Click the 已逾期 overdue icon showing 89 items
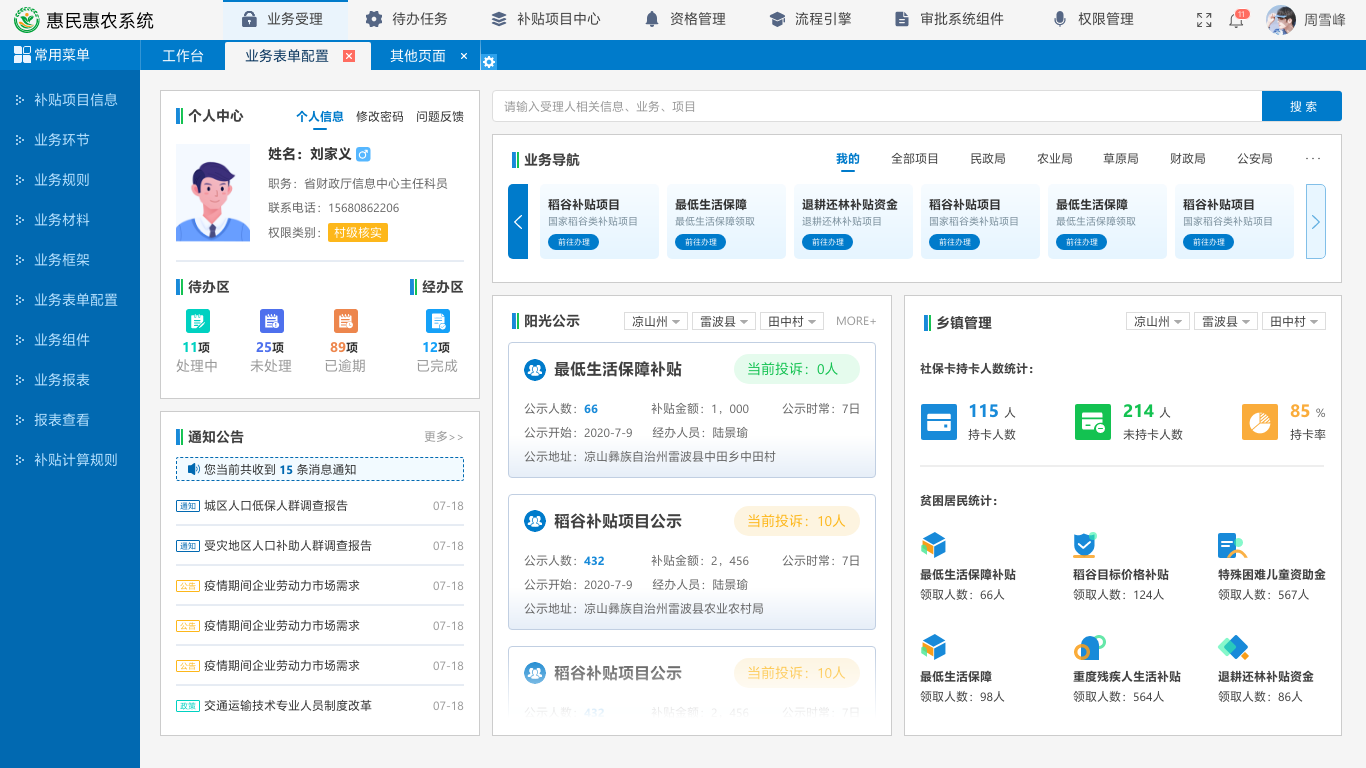Screen dimensions: 1366x768 point(345,323)
